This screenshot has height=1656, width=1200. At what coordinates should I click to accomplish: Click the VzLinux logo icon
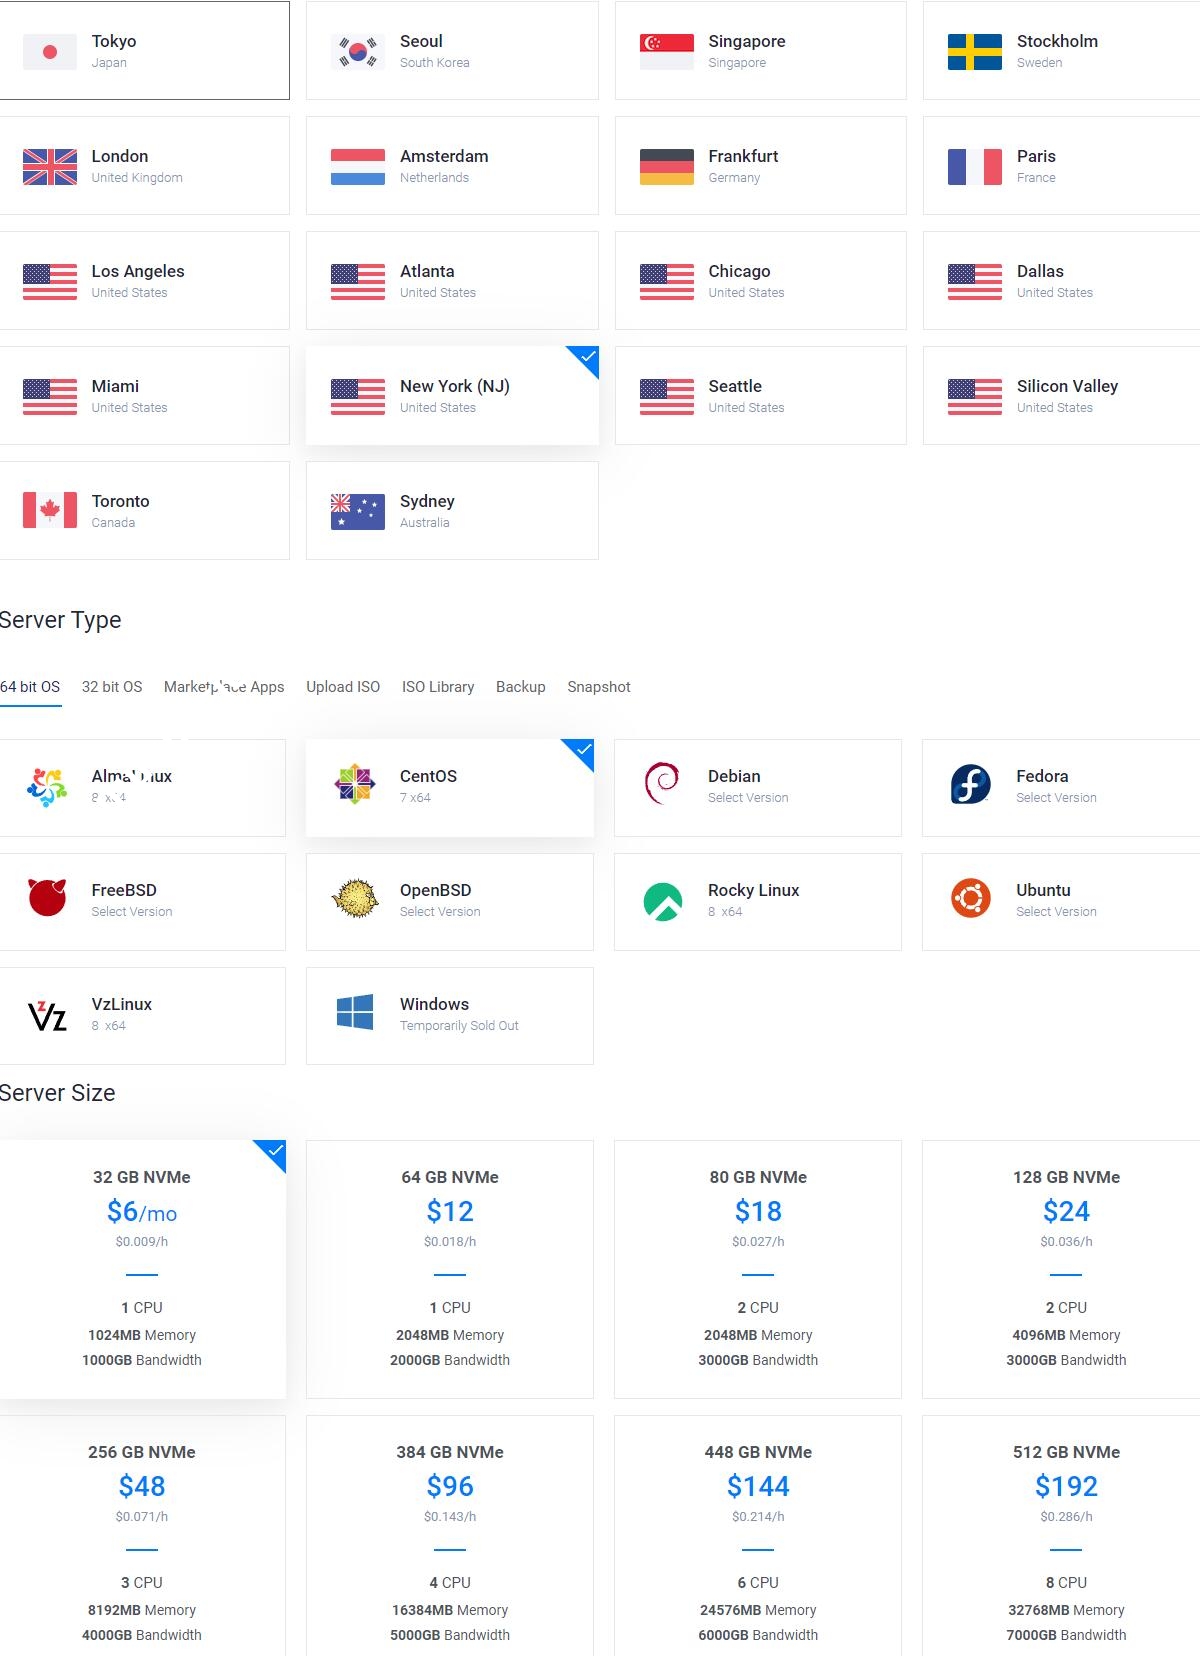[x=47, y=1016]
